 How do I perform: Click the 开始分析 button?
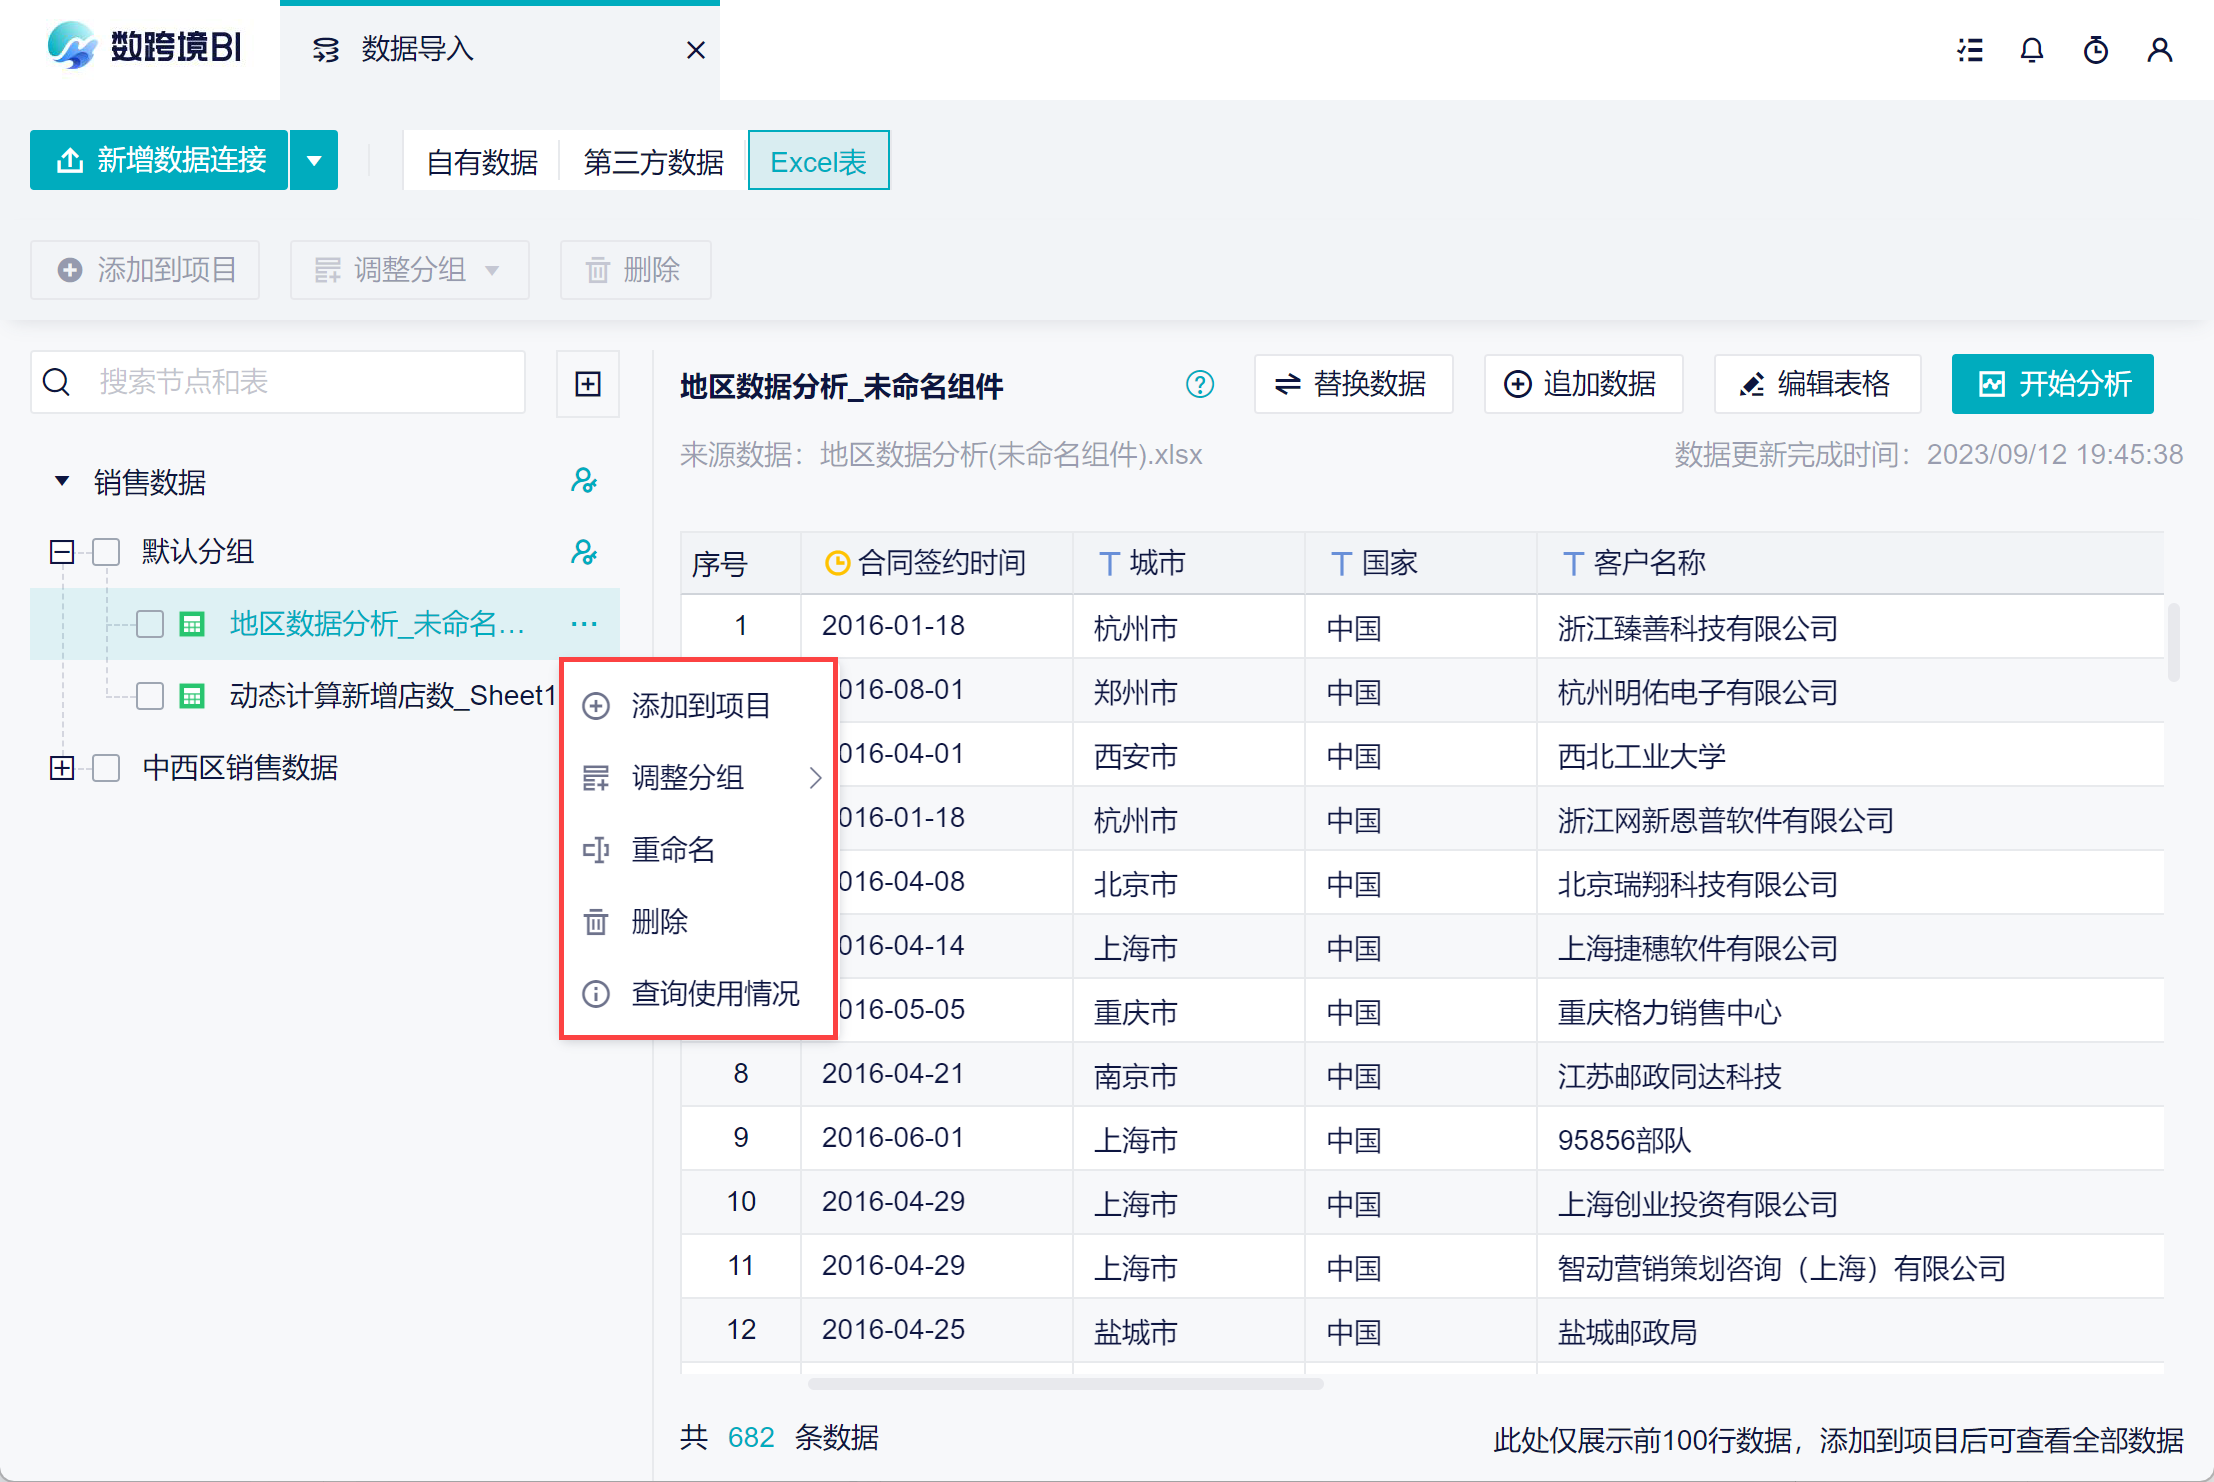point(2052,384)
